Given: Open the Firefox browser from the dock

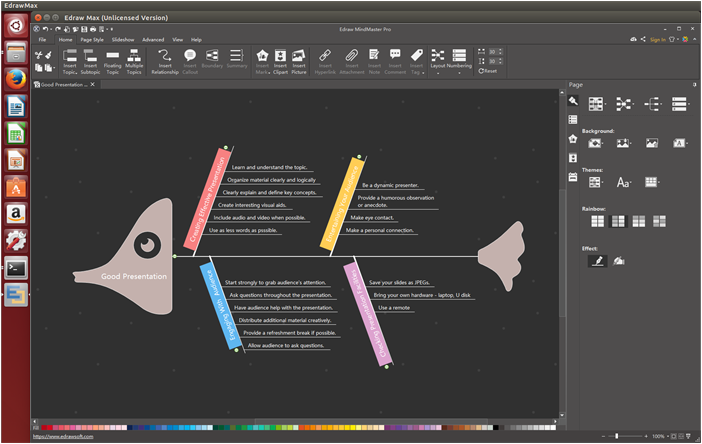Looking at the screenshot, I should click(x=16, y=79).
